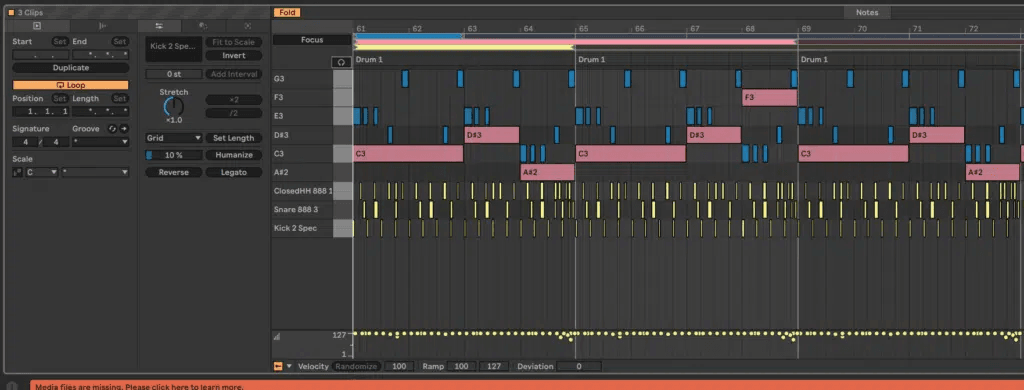Click the Humanize button
This screenshot has width=1024, height=390.
point(234,155)
